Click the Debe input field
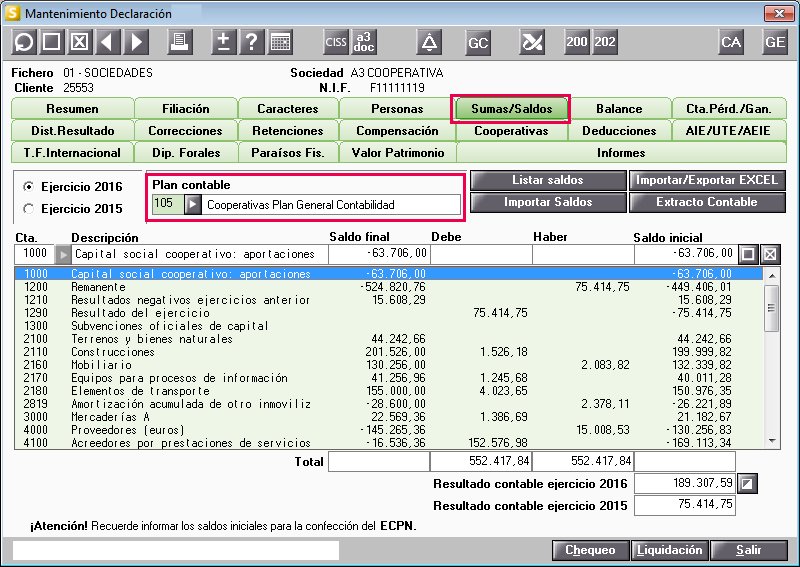The height and width of the screenshot is (567, 800). pyautogui.click(x=481, y=254)
